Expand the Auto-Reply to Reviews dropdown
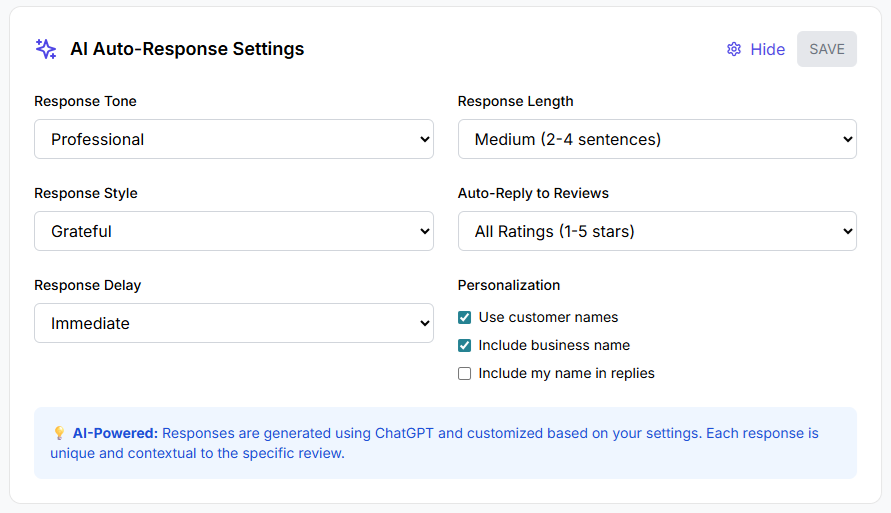 [x=656, y=231]
